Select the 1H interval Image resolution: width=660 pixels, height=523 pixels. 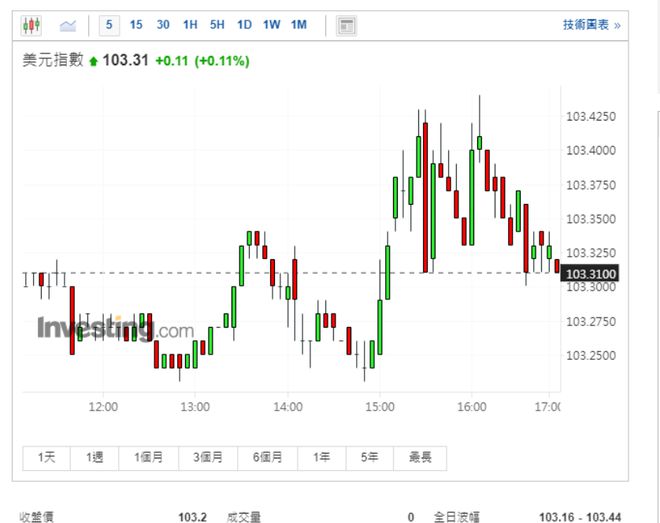pos(190,25)
